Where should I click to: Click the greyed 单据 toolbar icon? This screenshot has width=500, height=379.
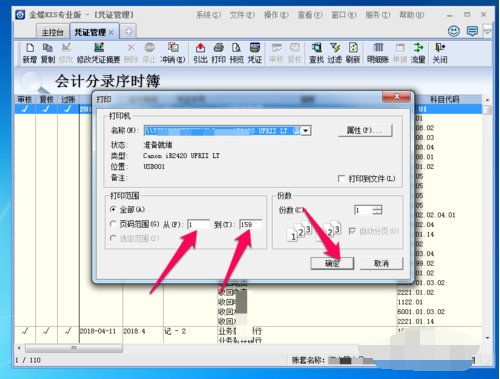click(400, 53)
